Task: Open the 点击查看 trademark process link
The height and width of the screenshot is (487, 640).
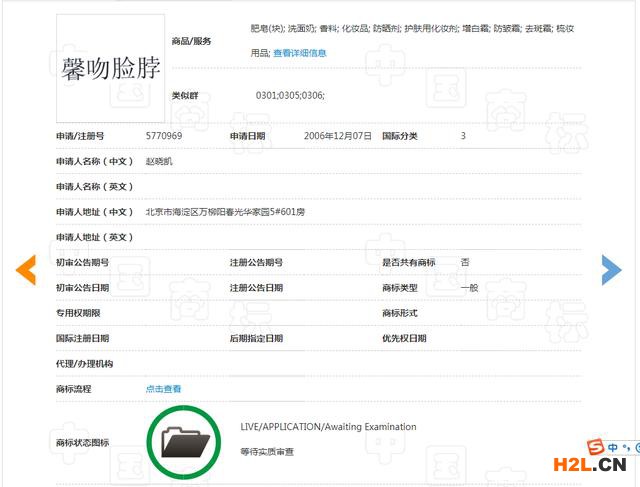Action: 163,389
